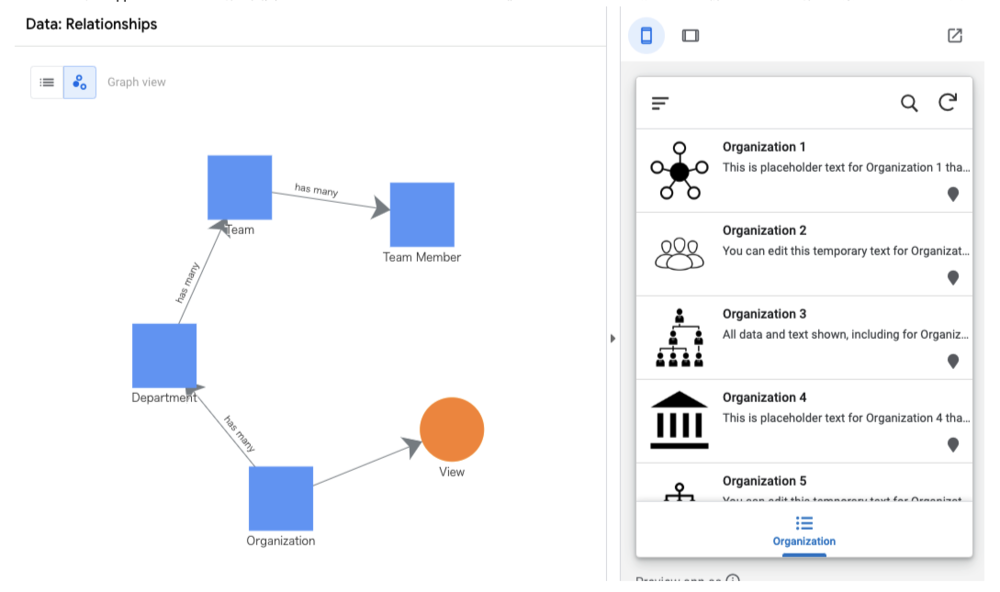Click the Team Member table node
The height and width of the screenshot is (592, 1000).
point(422,214)
